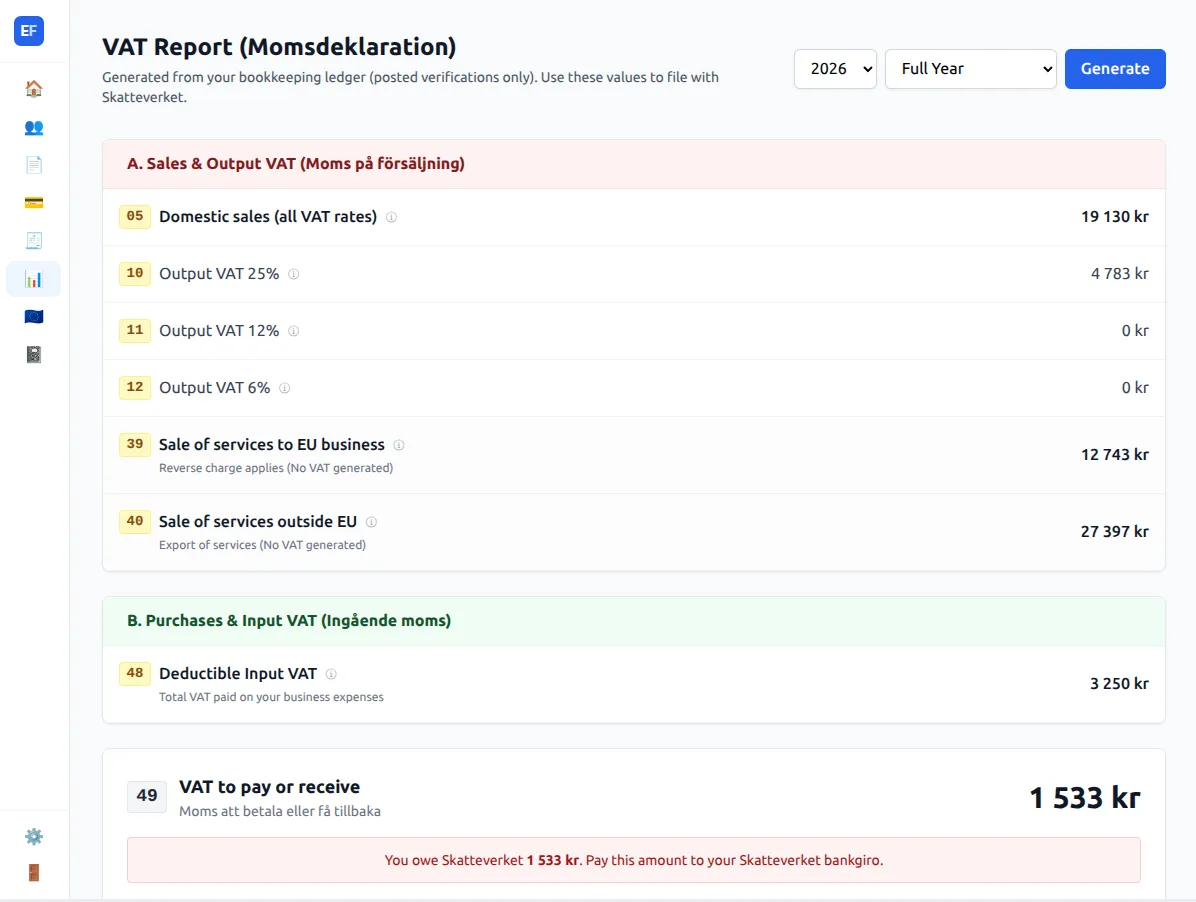Open the Reports bar chart icon
This screenshot has width=1196, height=902.
coord(34,279)
